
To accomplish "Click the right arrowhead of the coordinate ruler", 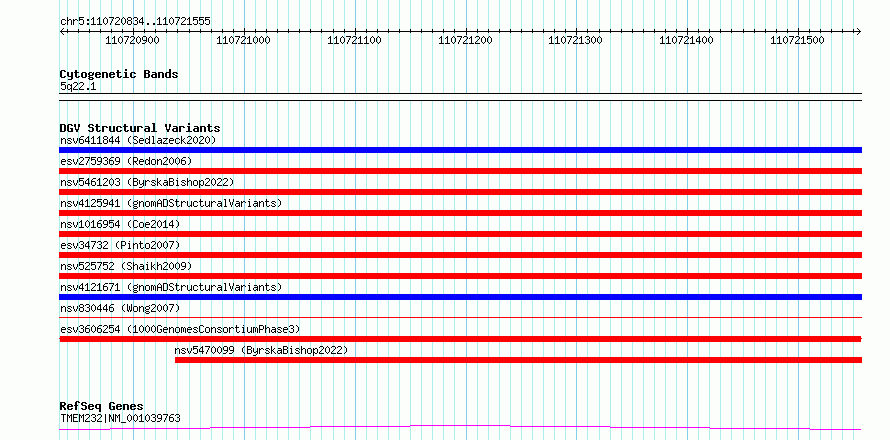I will tap(858, 32).
